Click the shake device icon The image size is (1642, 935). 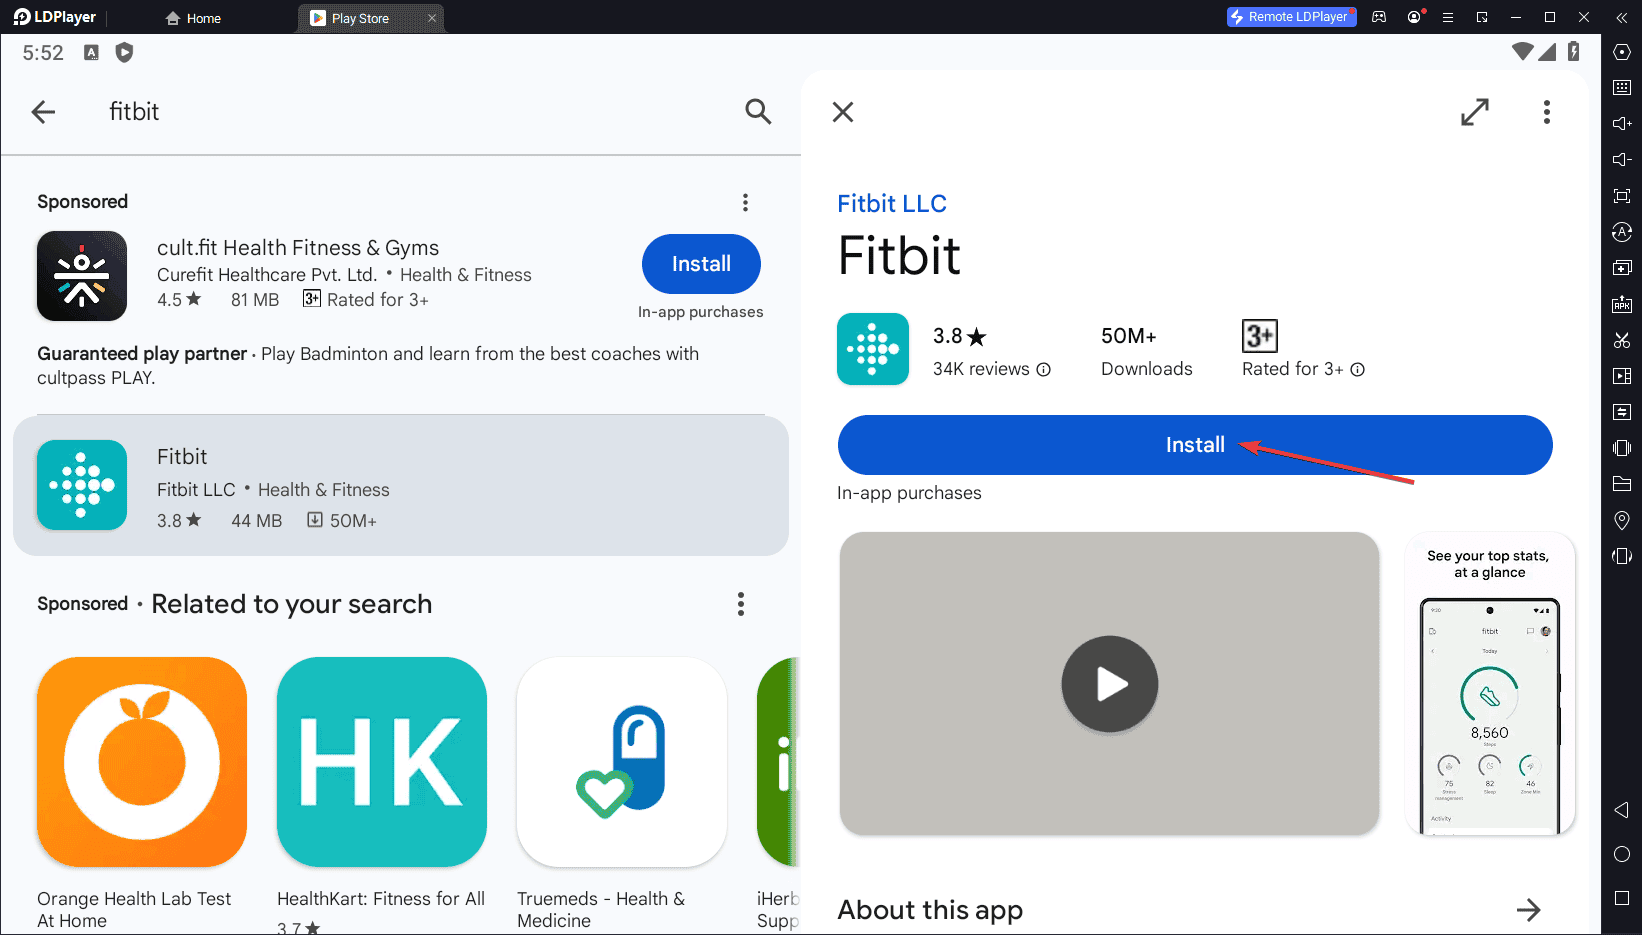[1622, 556]
